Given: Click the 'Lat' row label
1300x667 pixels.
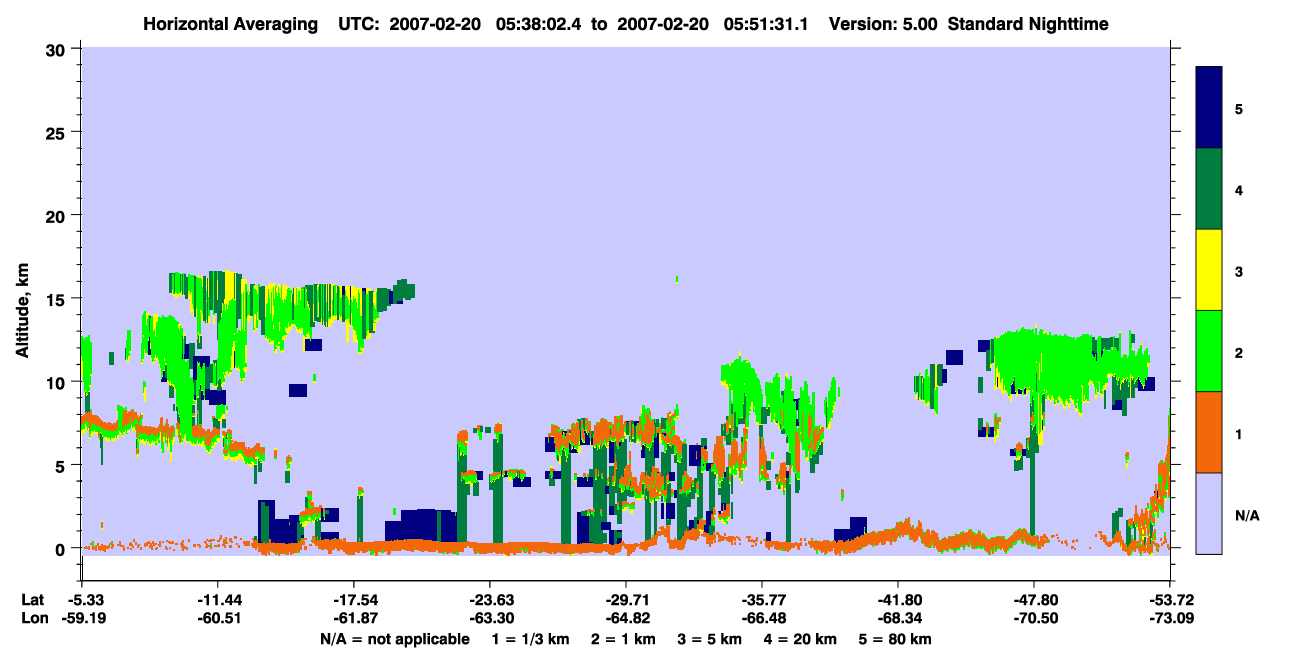Looking at the screenshot, I should coord(31,600).
